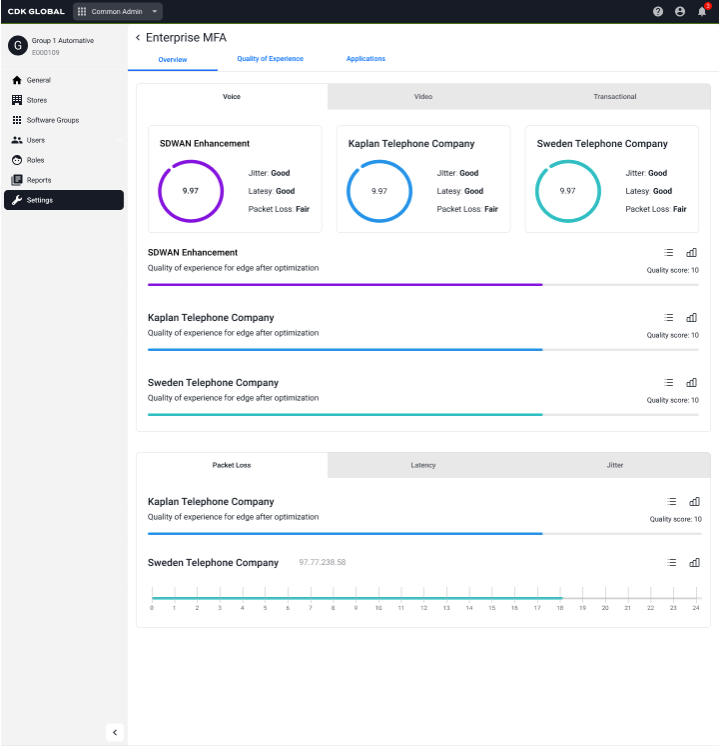720x746 pixels.
Task: Click the 97.77.238.58 IP address text
Action: coord(322,562)
